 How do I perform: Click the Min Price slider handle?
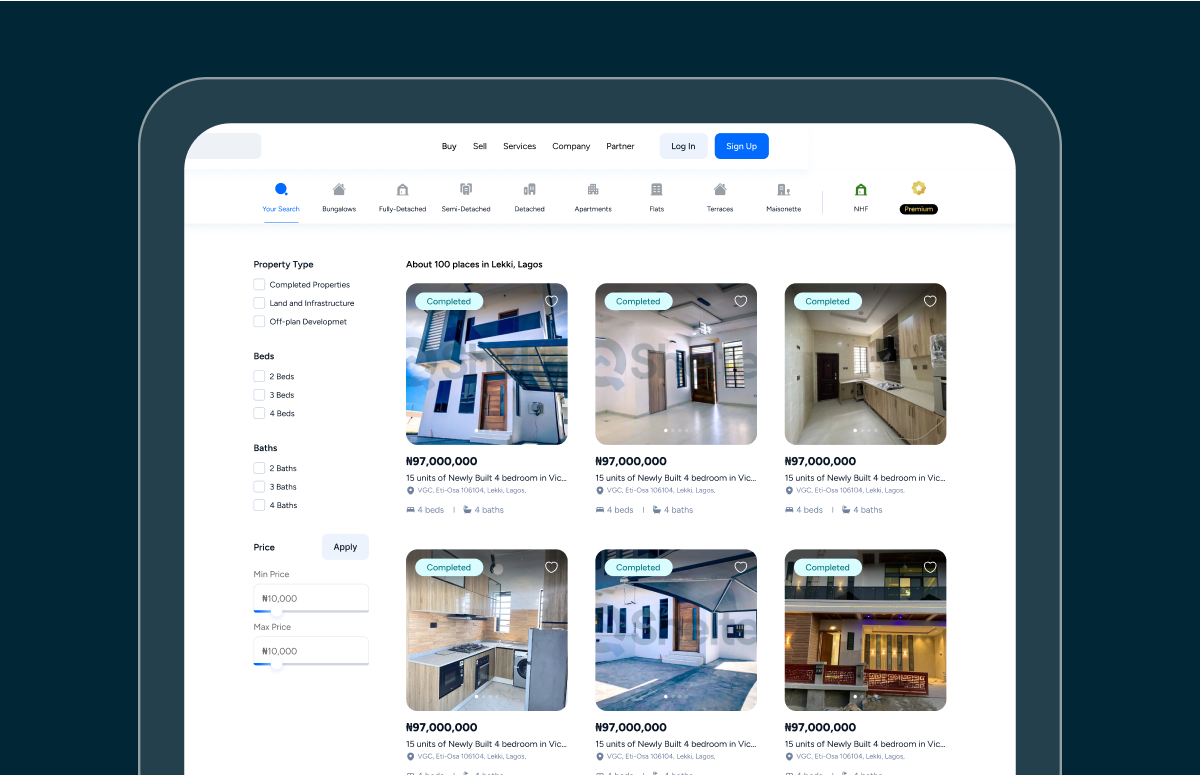[276, 611]
